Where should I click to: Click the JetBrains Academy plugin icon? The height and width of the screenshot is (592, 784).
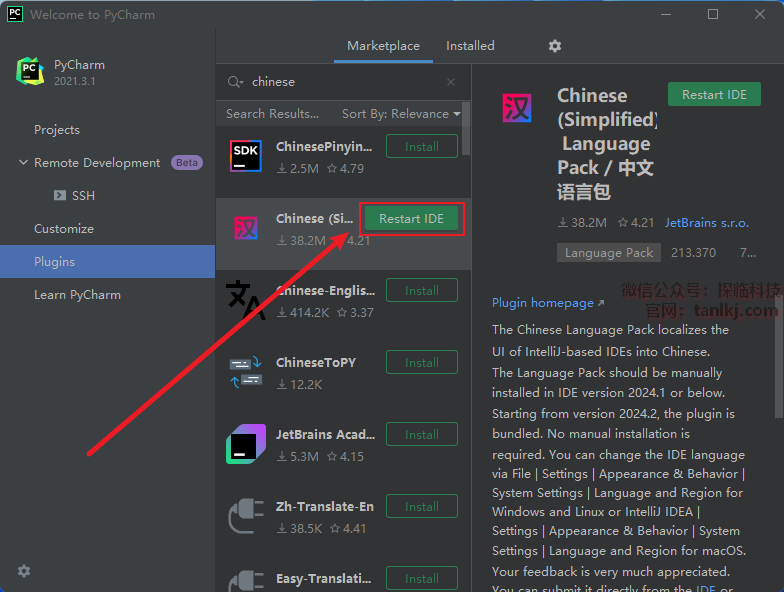[x=246, y=444]
